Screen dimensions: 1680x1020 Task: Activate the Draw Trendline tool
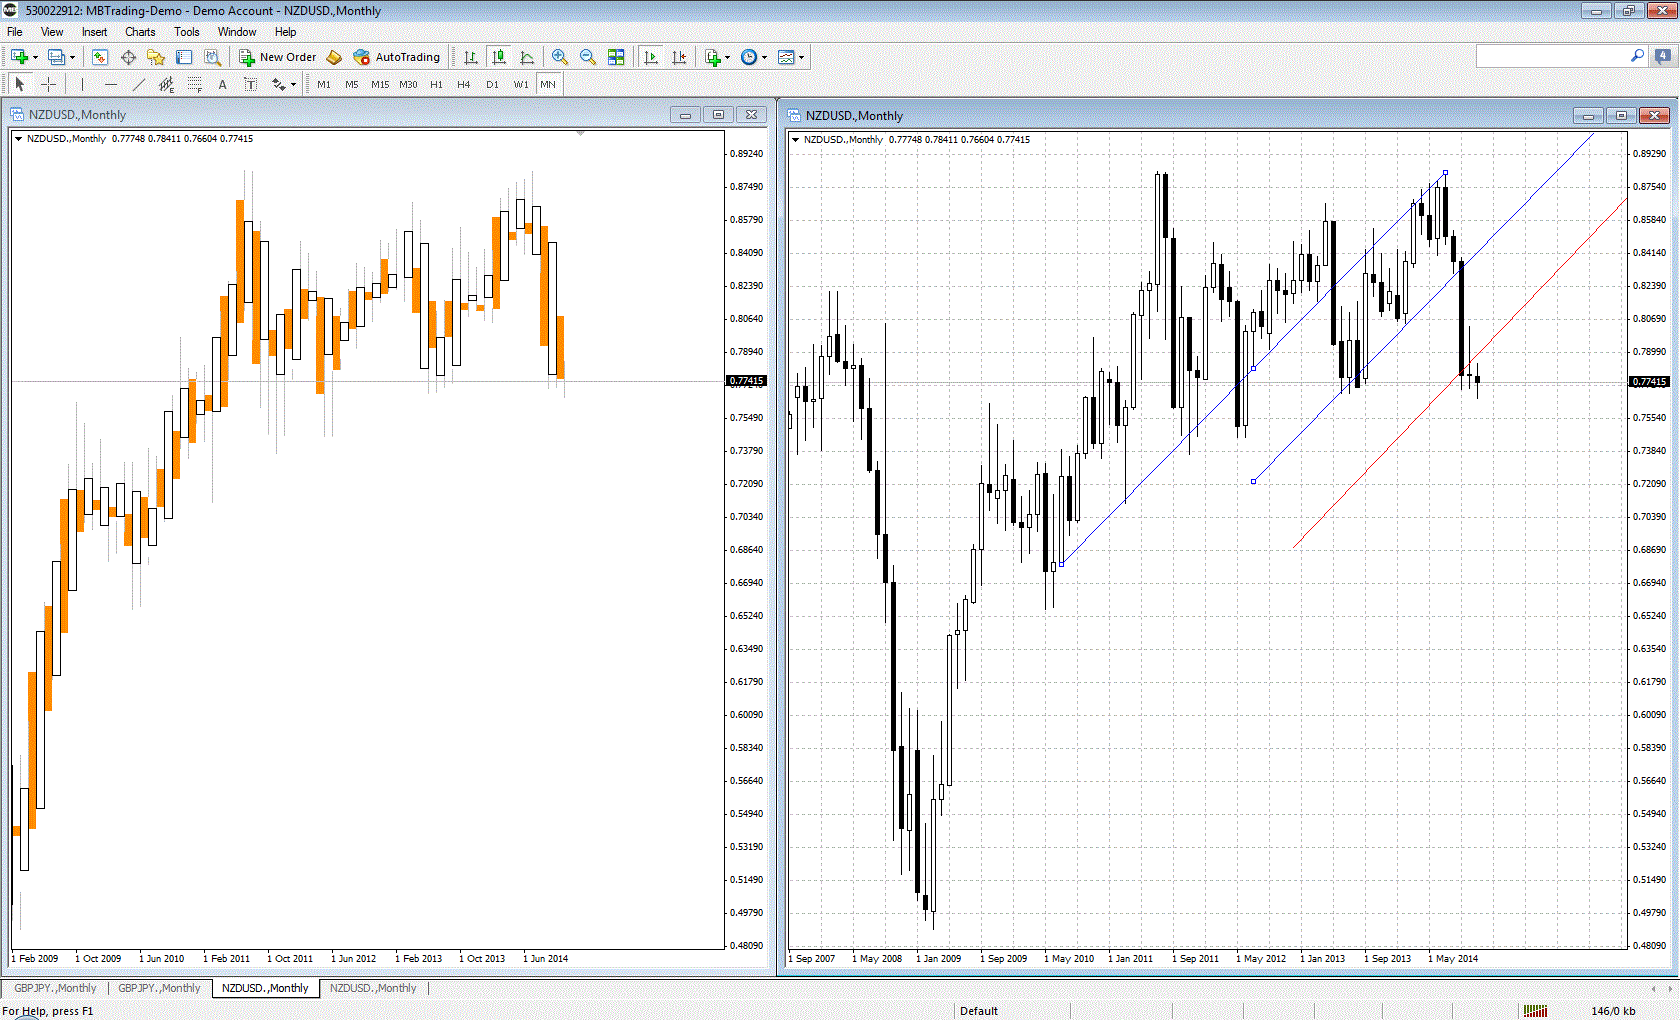137,84
